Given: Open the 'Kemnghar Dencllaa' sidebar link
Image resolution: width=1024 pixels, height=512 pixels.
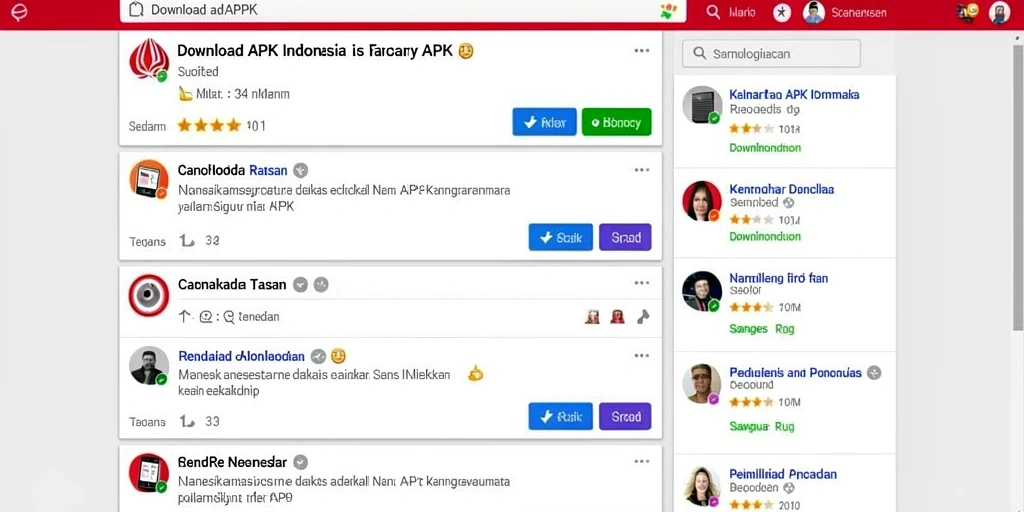Looking at the screenshot, I should tap(782, 189).
